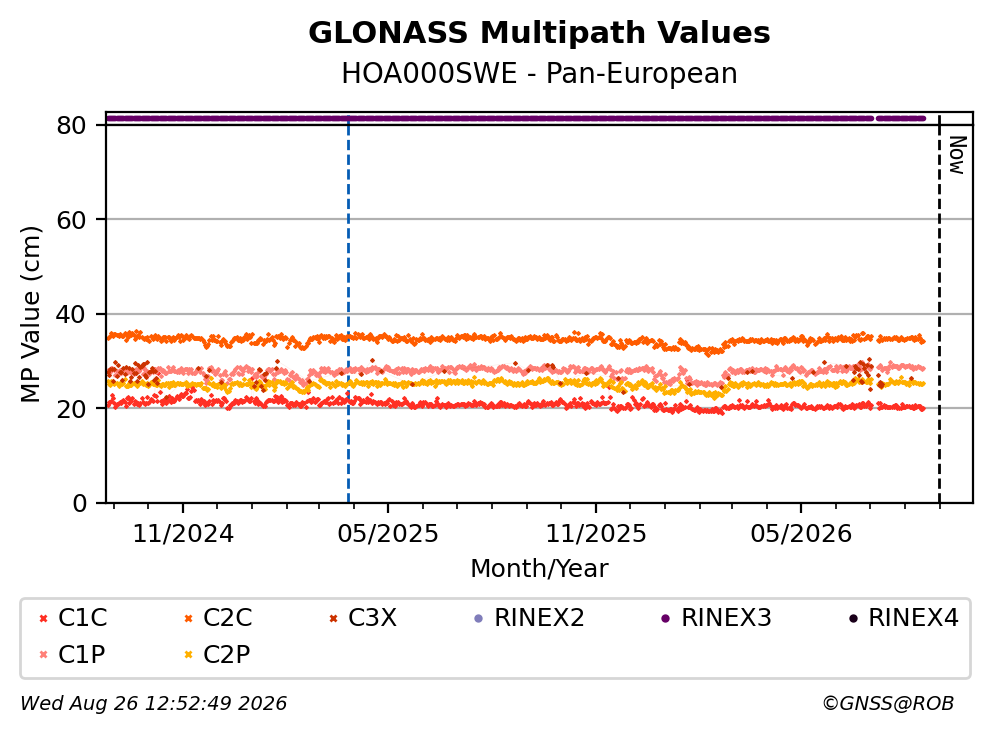The width and height of the screenshot is (993, 734).
Task: Click the 11/2024 x-axis tick label
Action: tap(183, 534)
